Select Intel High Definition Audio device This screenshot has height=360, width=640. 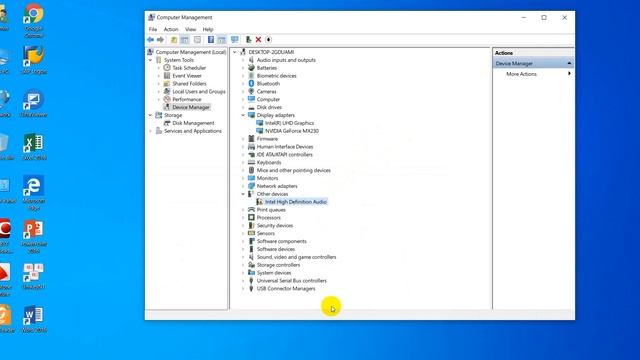coord(296,202)
